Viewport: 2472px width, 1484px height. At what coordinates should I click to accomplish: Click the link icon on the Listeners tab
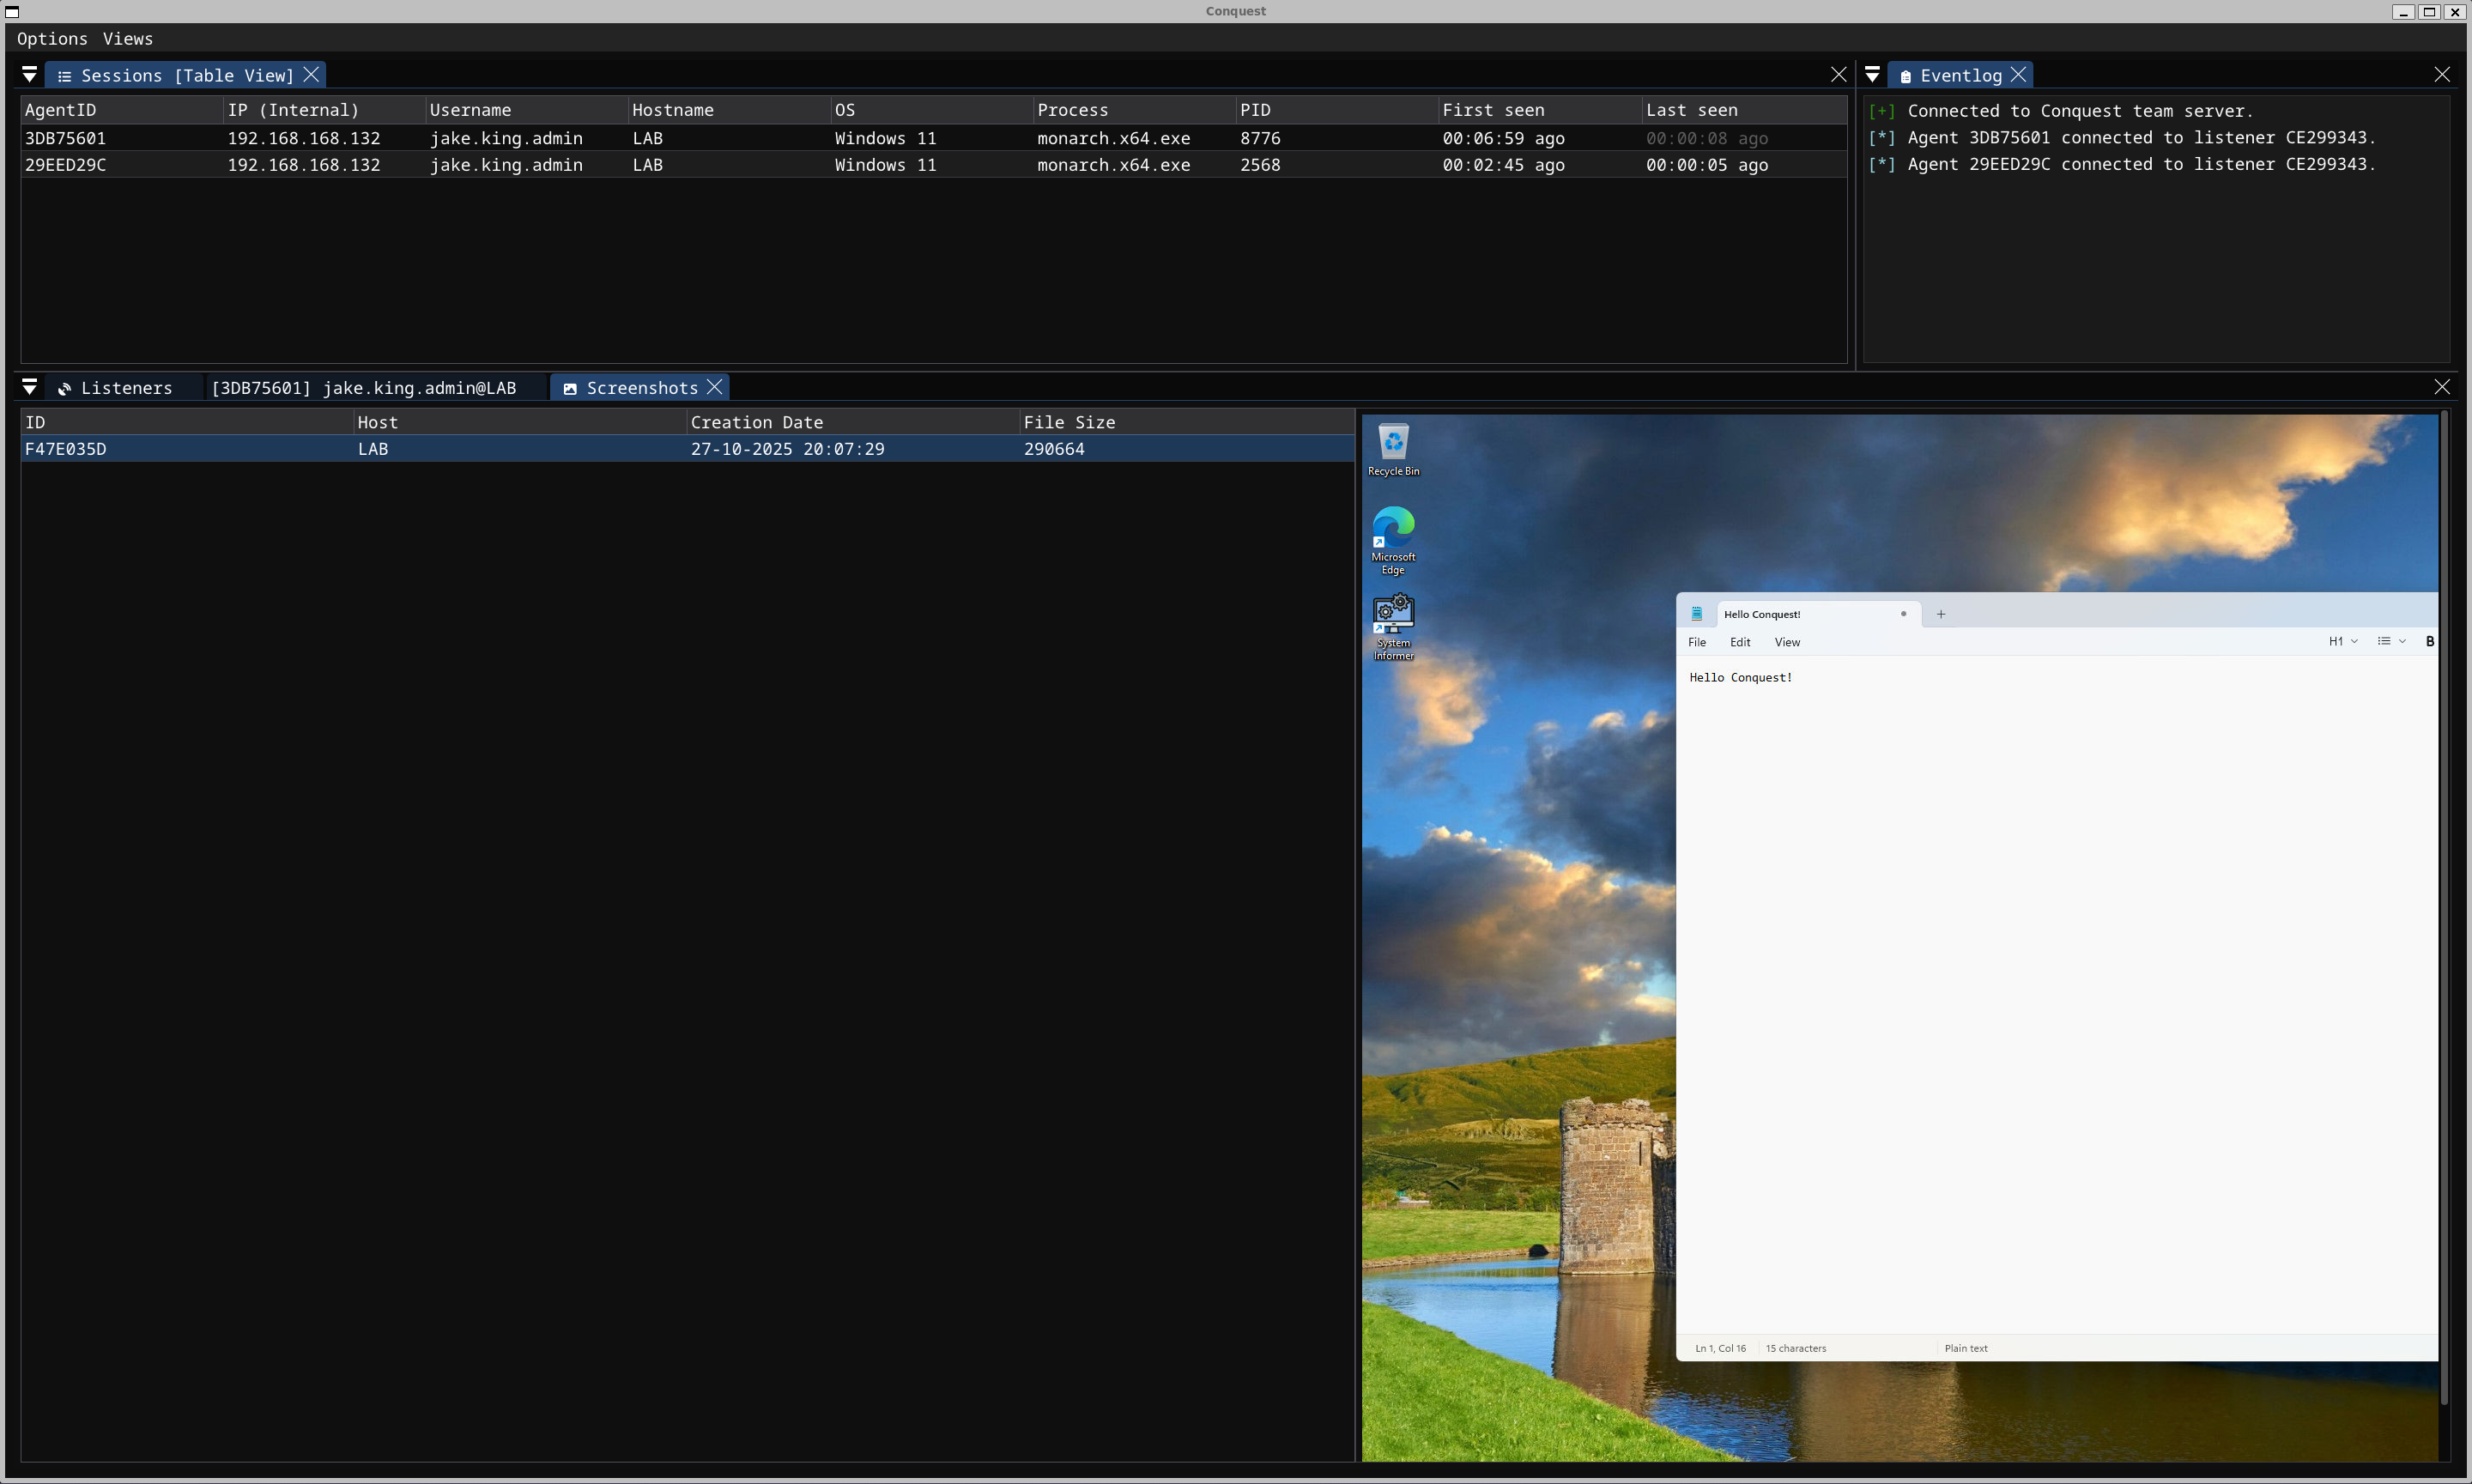(64, 388)
